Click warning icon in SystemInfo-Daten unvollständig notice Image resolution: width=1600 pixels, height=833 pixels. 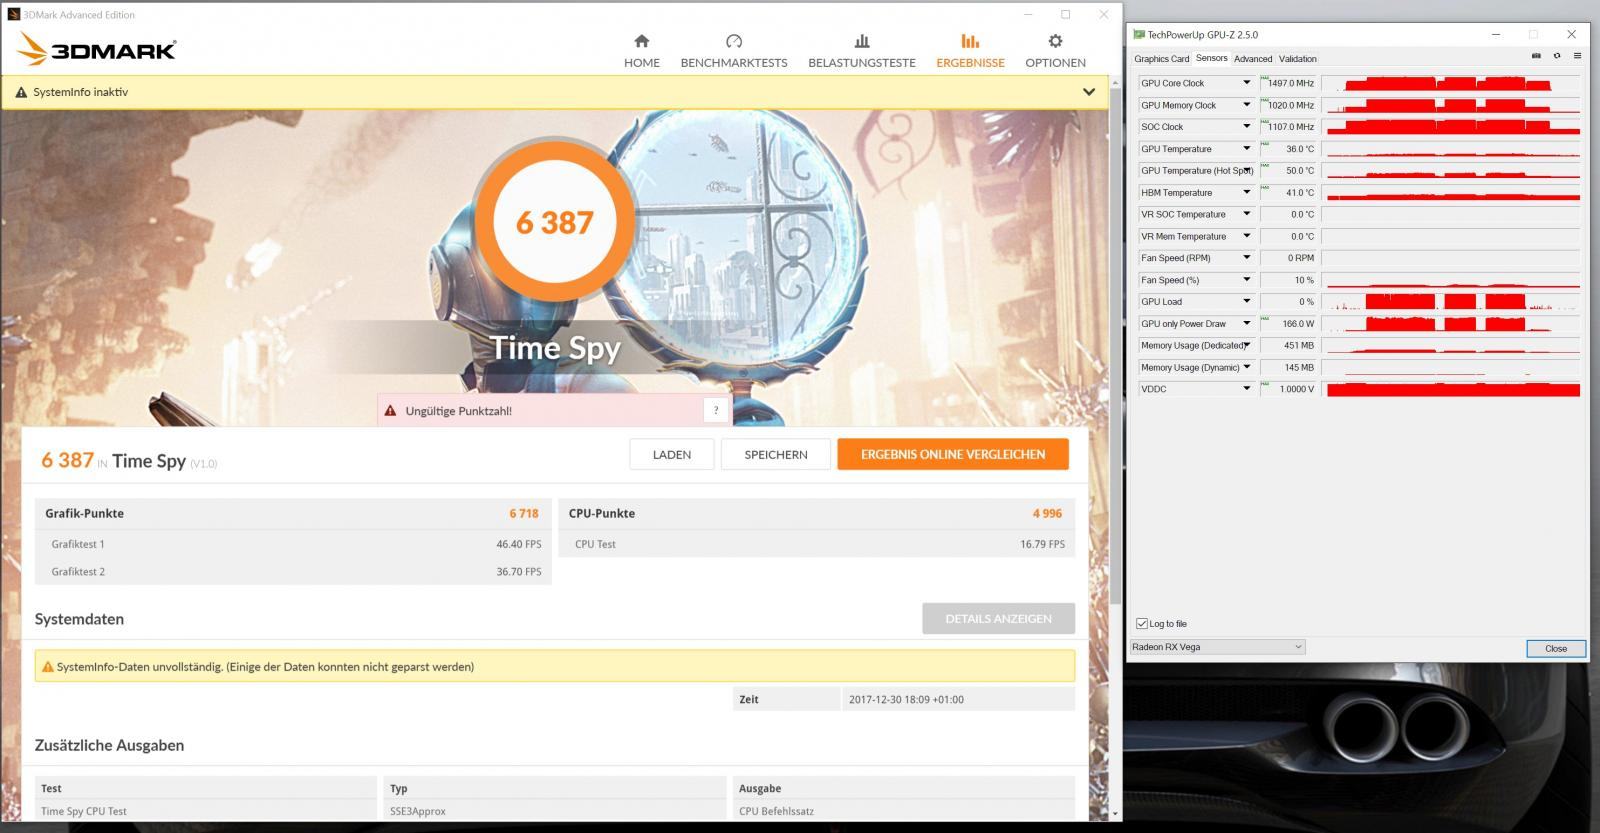coord(48,667)
